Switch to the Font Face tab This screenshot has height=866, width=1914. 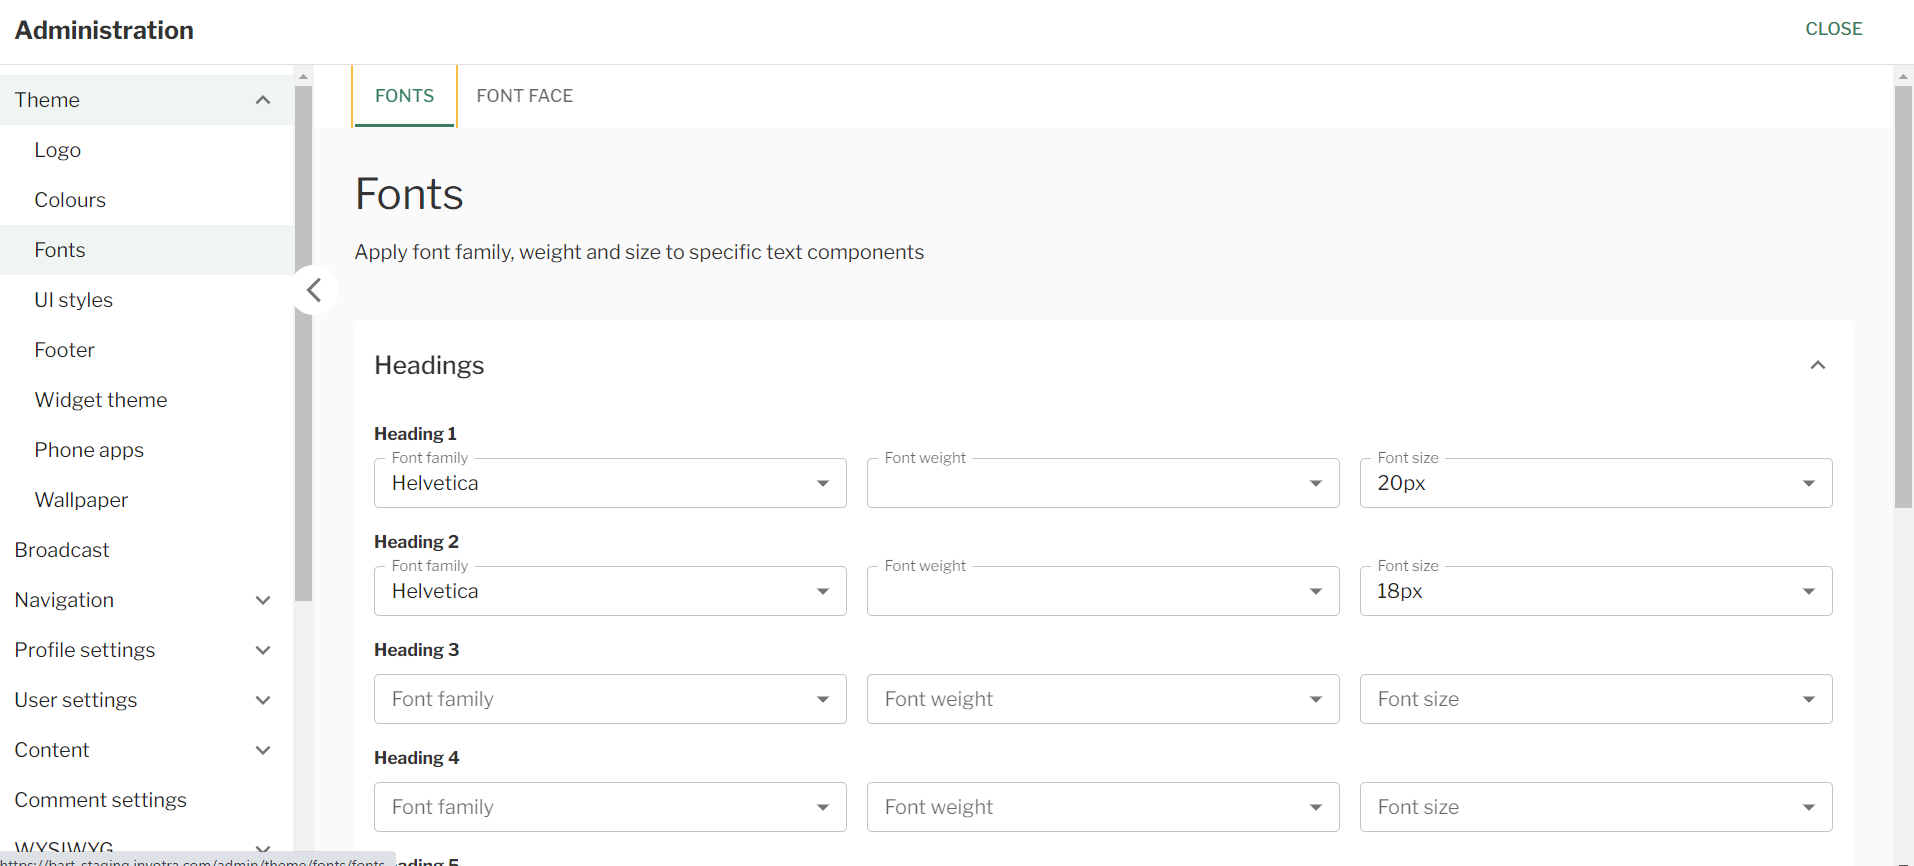tap(524, 96)
